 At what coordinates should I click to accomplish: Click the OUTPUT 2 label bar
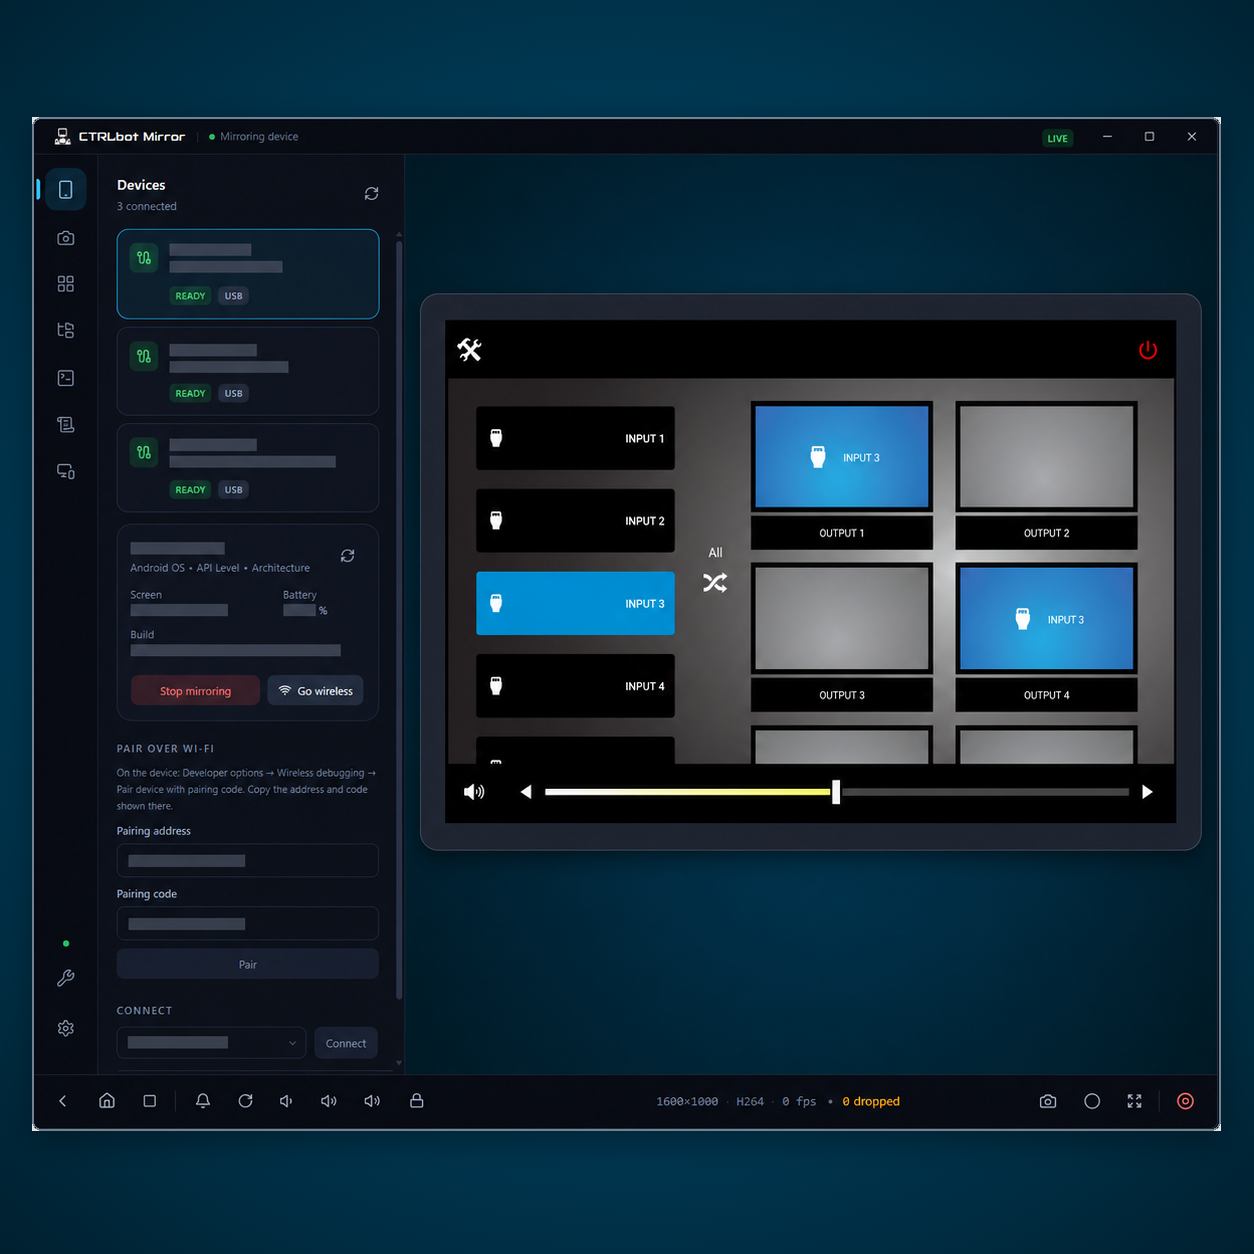[1046, 533]
